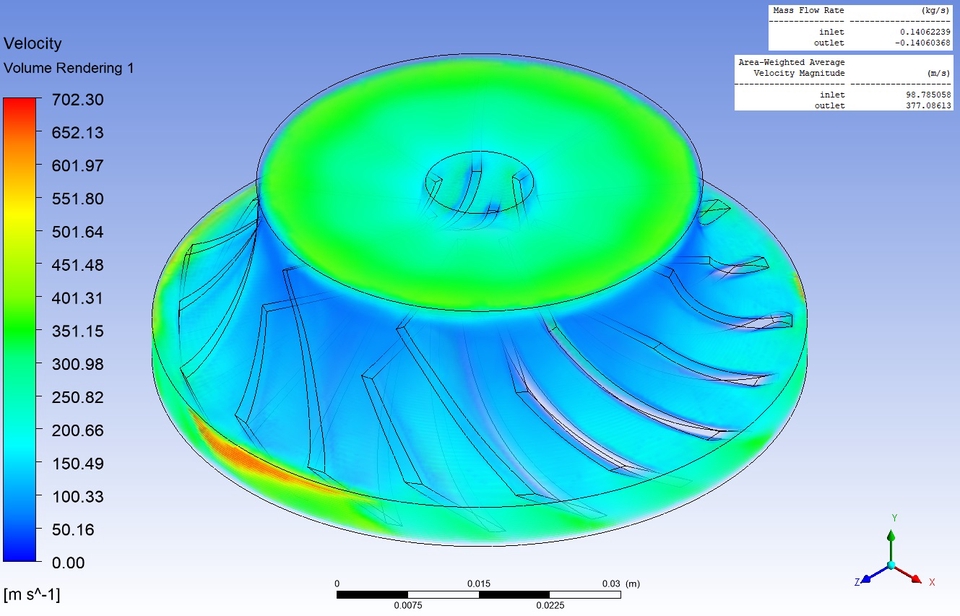Click the 702.30 maximum legend value
This screenshot has height=616, width=960.
click(x=79, y=99)
